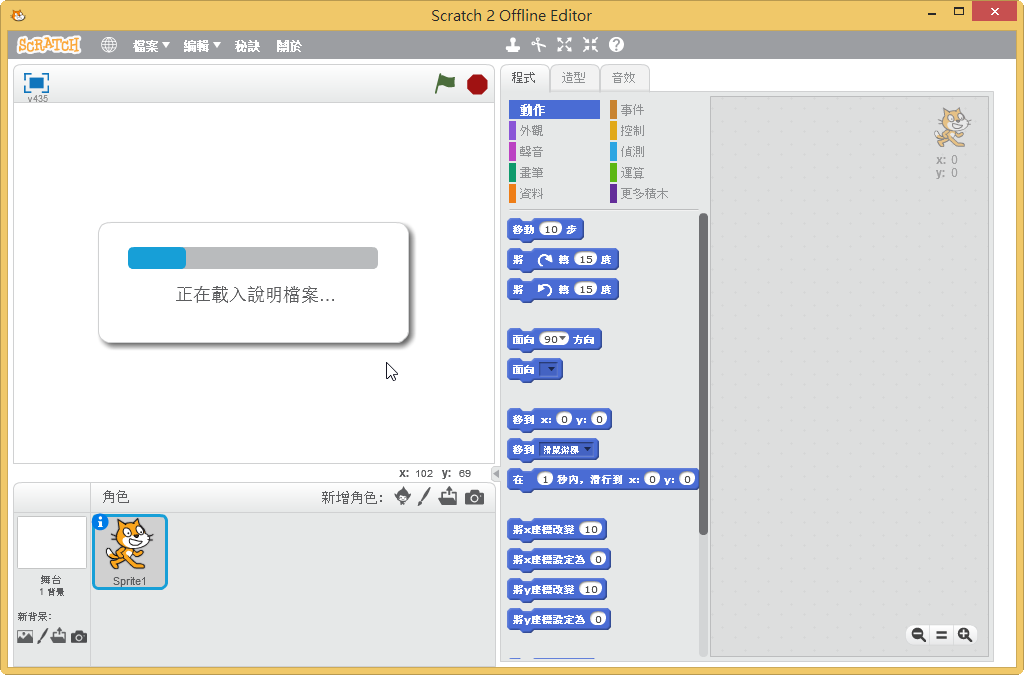Collapse the stage using the small triangle
Image resolution: width=1024 pixels, height=675 pixels.
(x=496, y=474)
